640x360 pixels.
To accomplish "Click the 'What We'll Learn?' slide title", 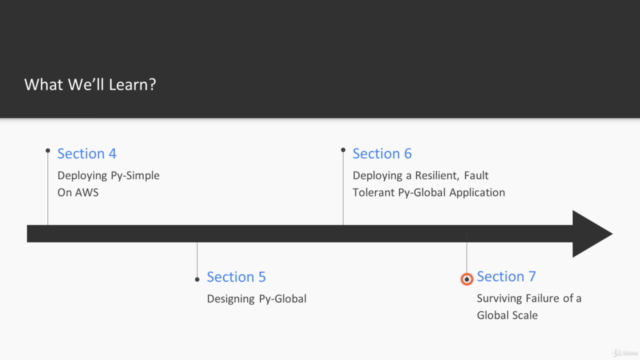I will [90, 84].
